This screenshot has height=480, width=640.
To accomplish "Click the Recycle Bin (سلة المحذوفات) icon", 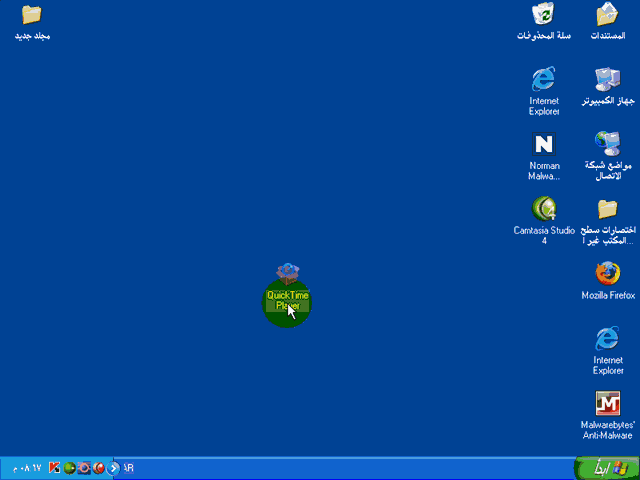I will tap(544, 15).
